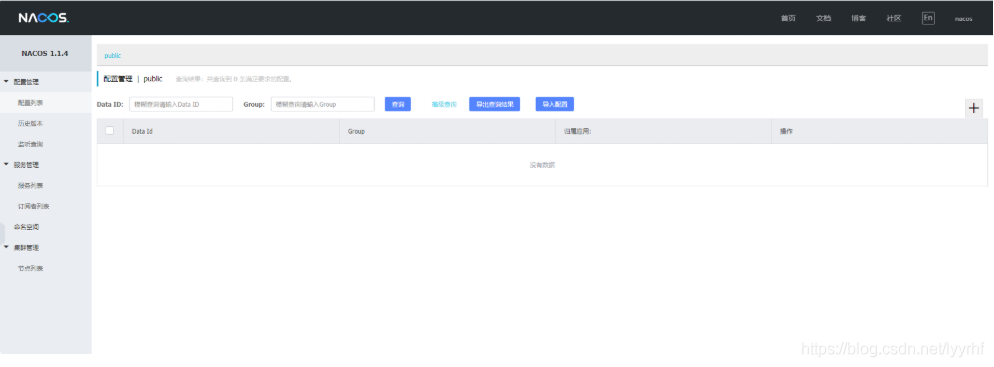The width and height of the screenshot is (994, 367).
Task: Open the 高级查询 link
Action: 444,105
